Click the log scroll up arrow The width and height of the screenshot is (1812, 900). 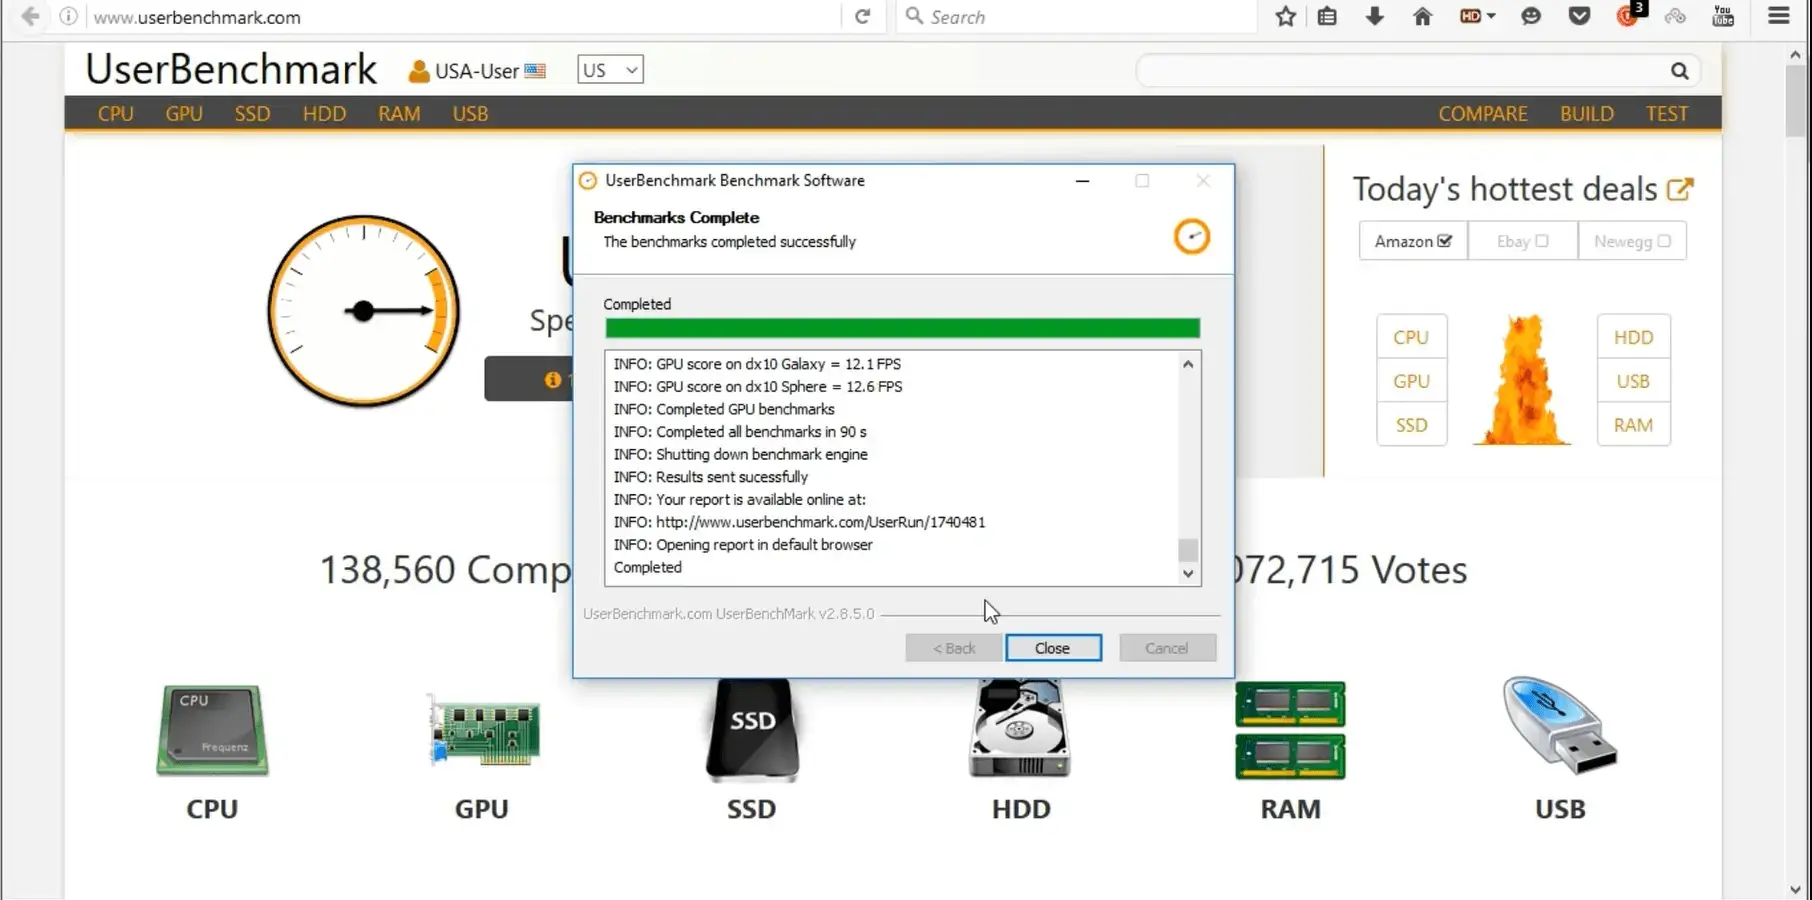point(1188,364)
